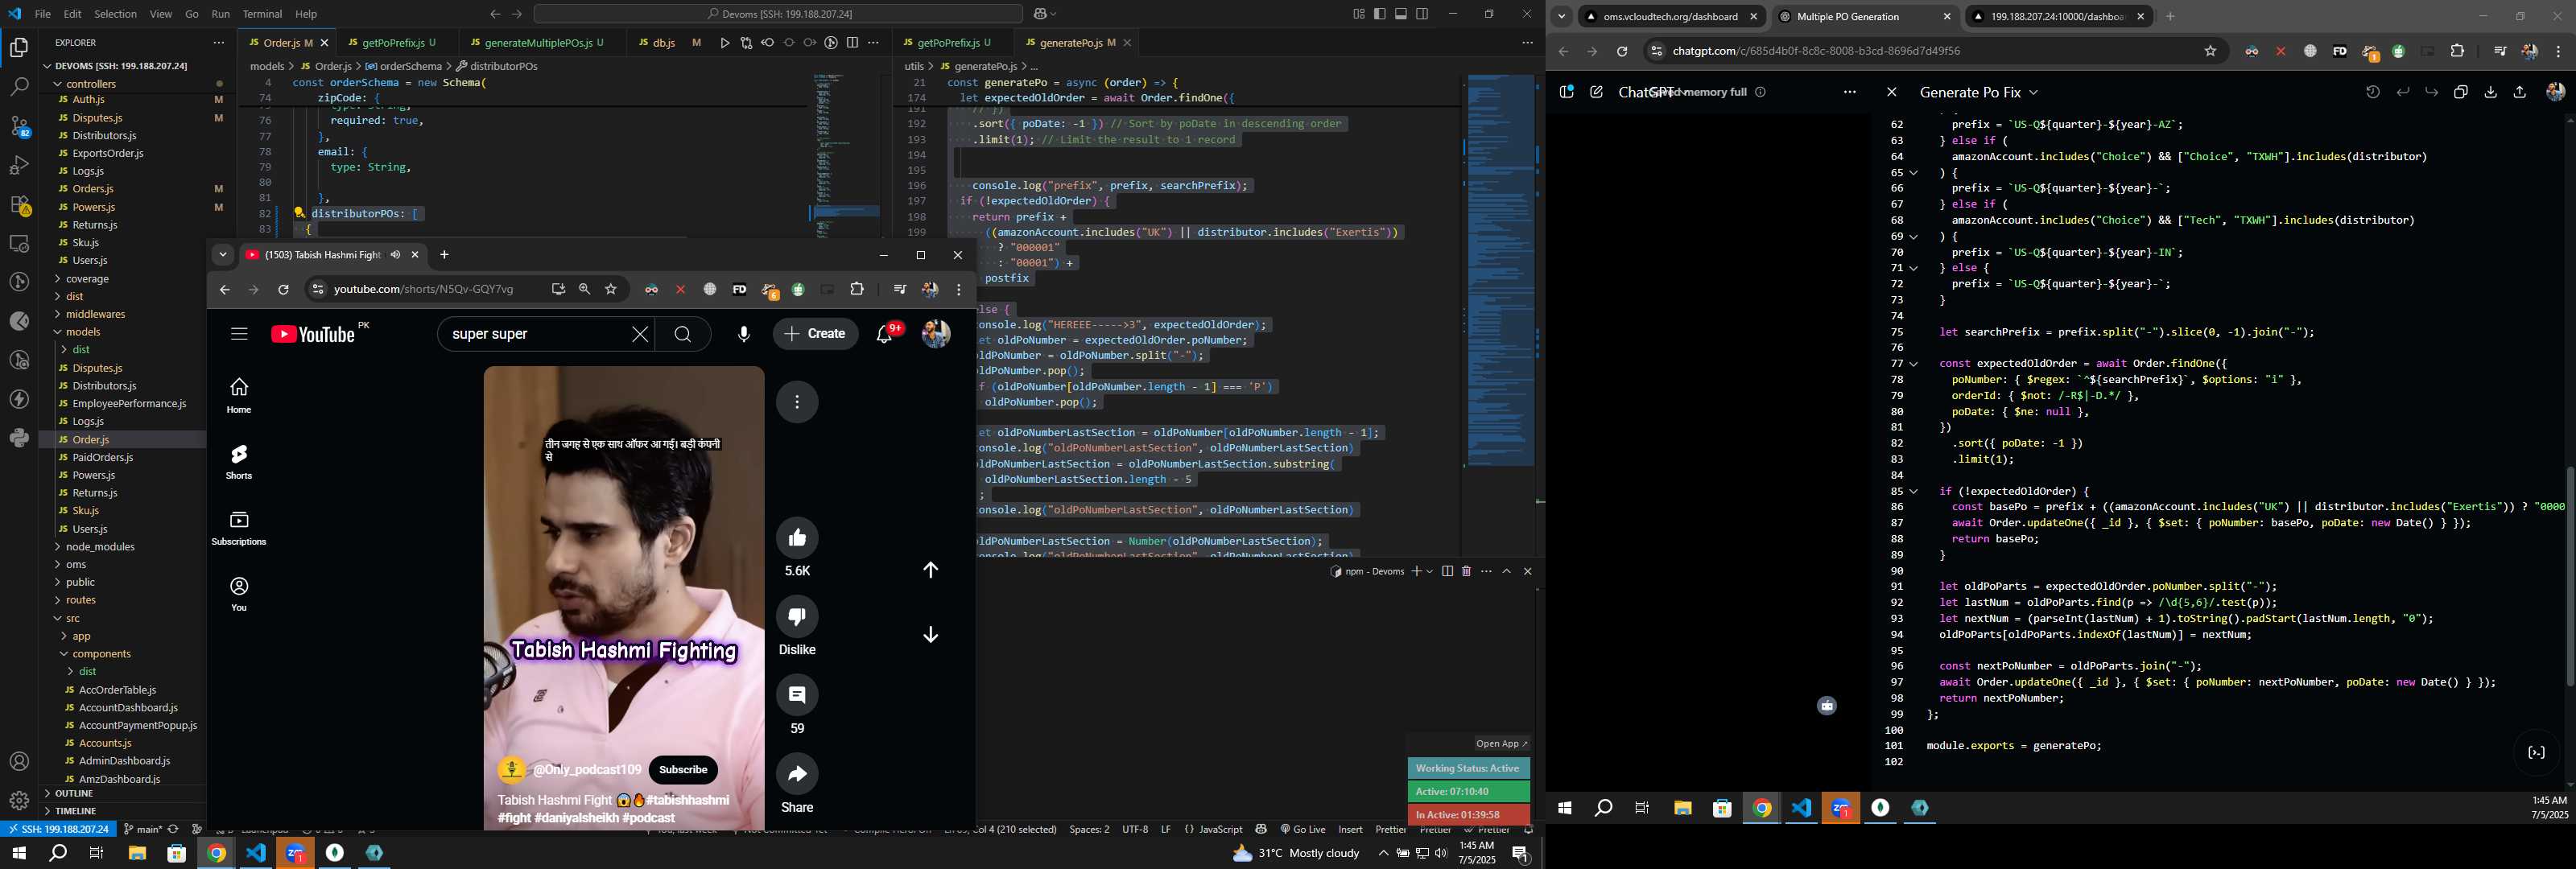Maximize the terminal panel with the chevron-up

[1506, 571]
